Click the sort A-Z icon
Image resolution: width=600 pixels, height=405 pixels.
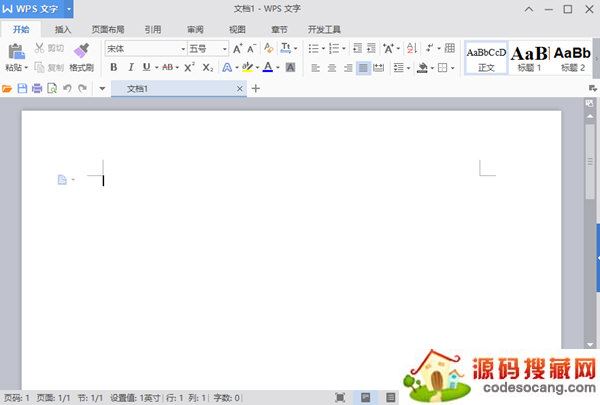(412, 48)
